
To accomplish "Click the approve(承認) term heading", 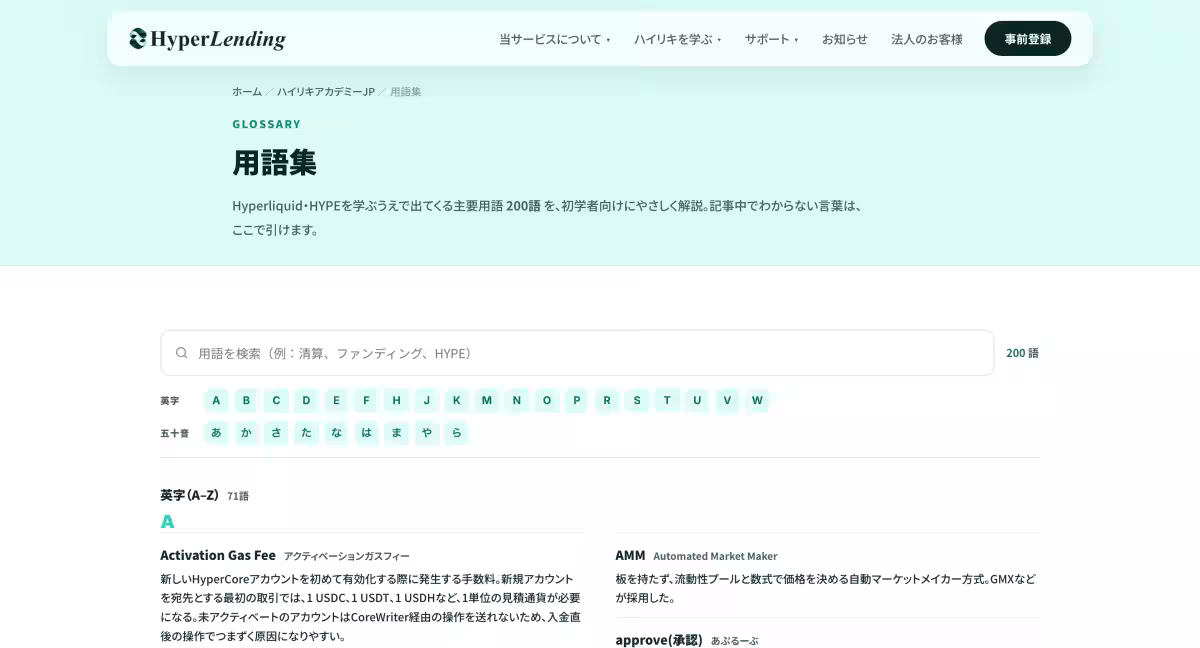I will [659, 640].
